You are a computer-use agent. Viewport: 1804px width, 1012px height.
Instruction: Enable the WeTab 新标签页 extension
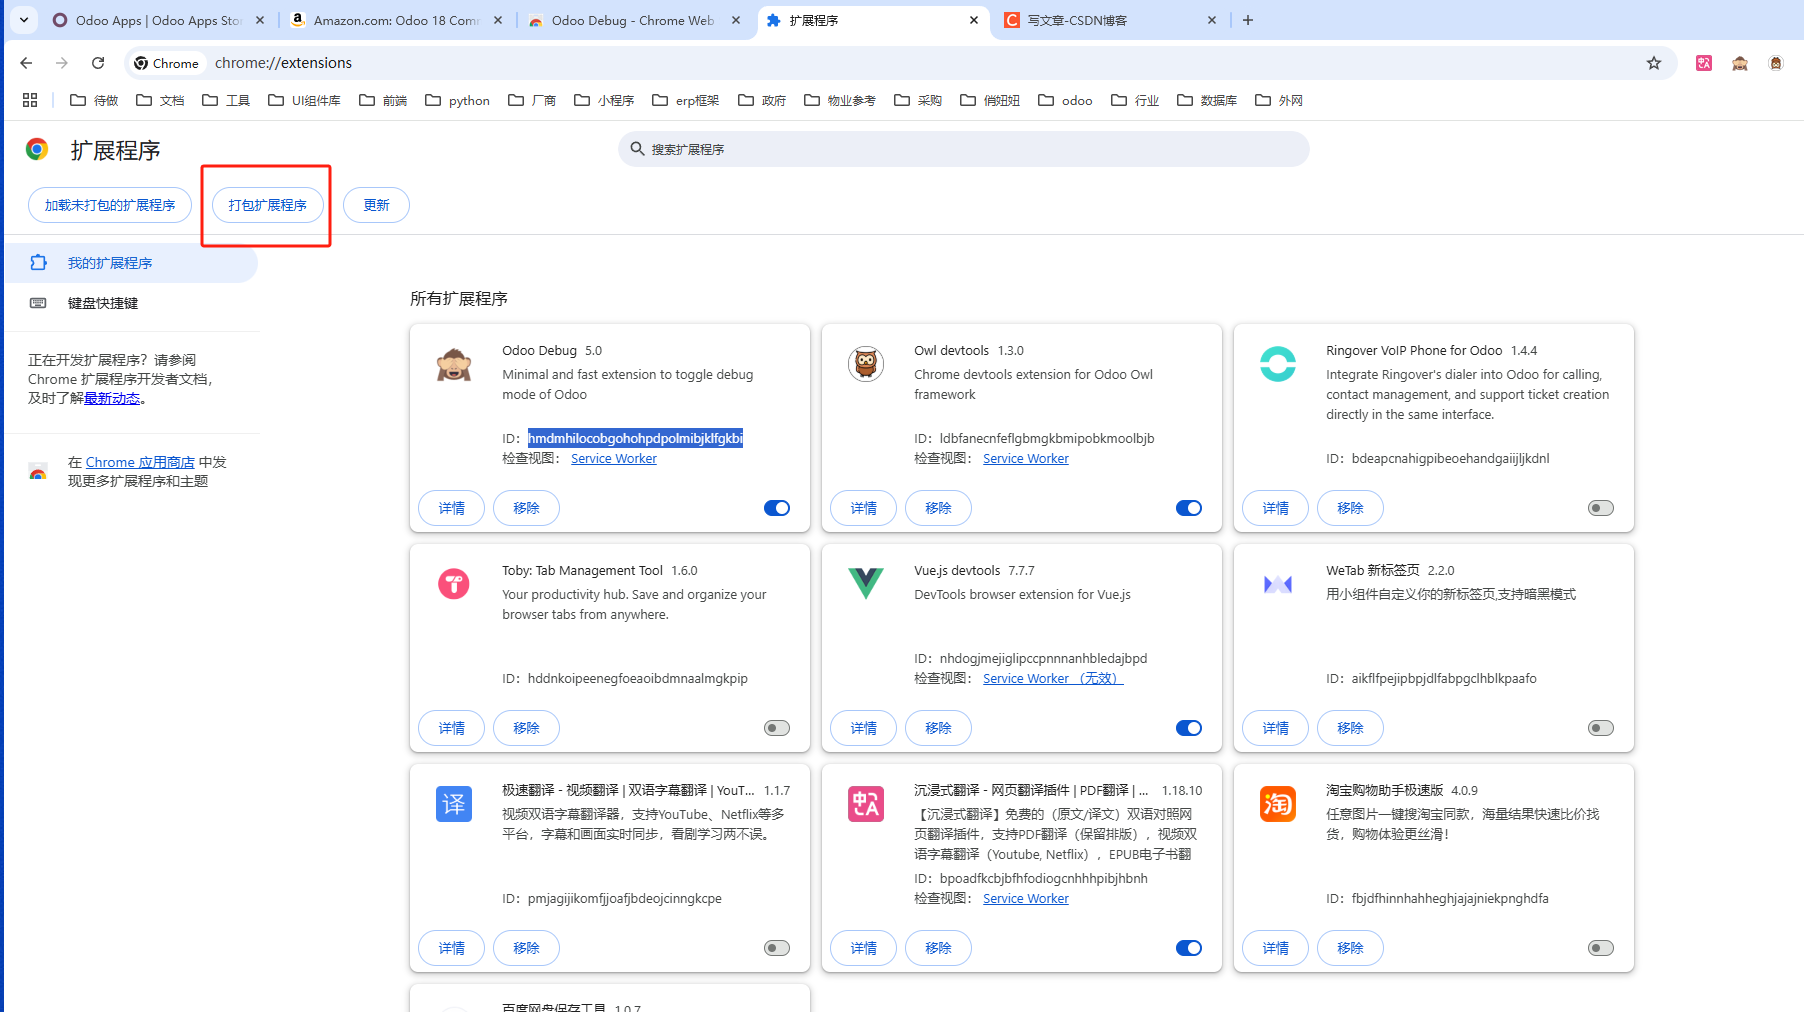click(x=1600, y=728)
